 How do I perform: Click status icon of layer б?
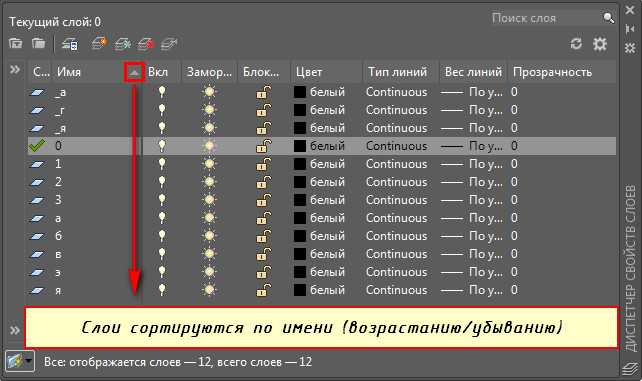[37, 236]
